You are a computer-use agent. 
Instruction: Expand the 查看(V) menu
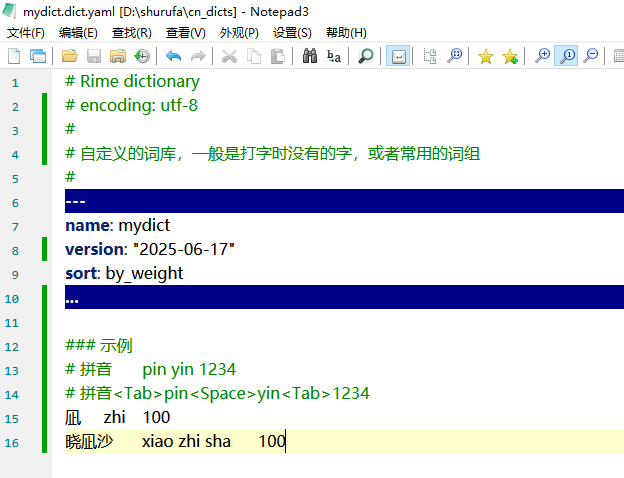185,33
